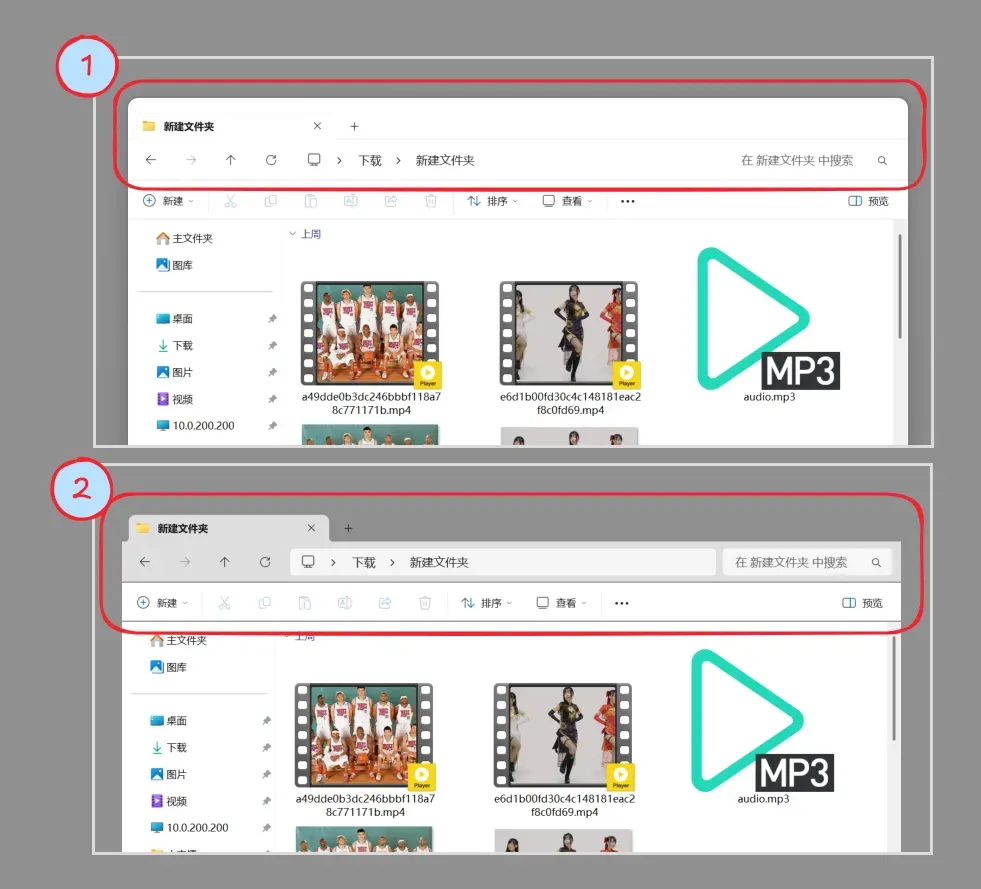Click search field in bottom window
This screenshot has width=981, height=889.
[806, 562]
